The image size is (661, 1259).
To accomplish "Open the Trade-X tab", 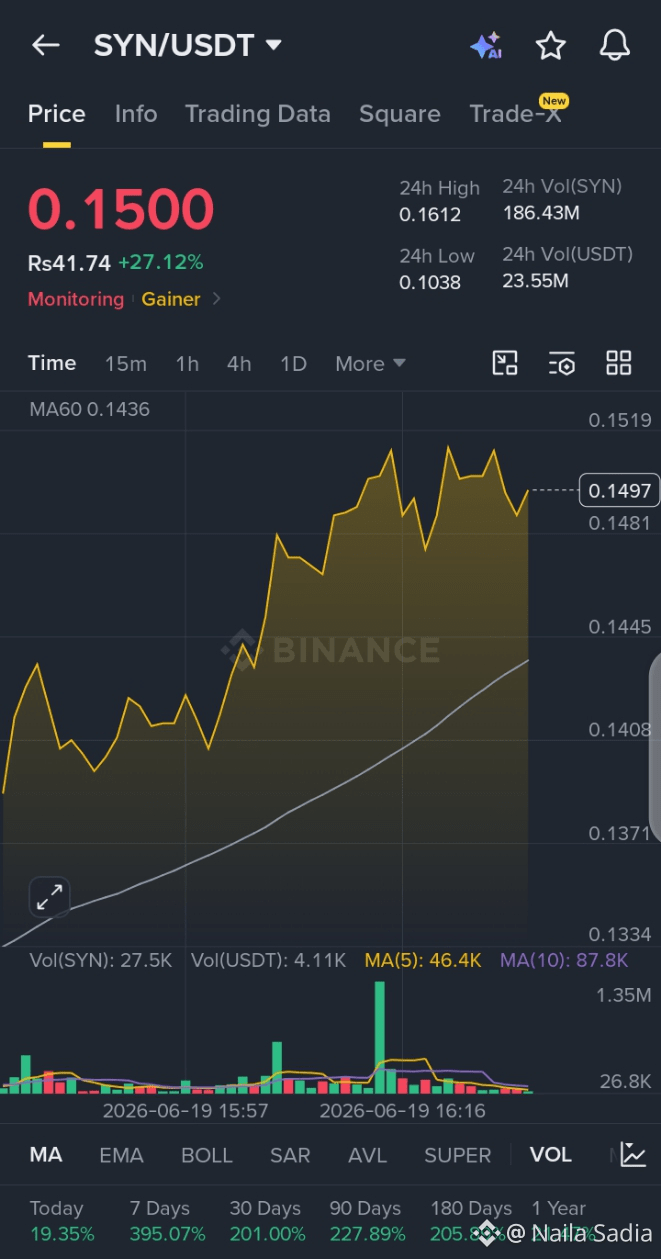I will click(516, 114).
